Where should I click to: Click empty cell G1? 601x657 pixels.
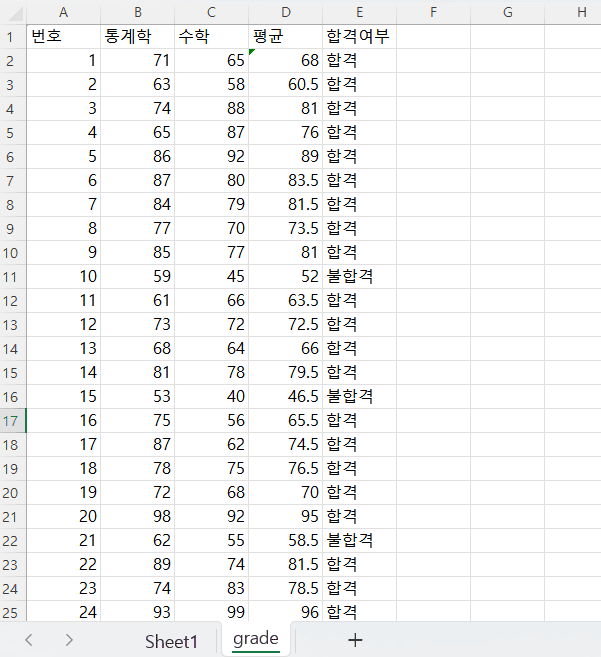507,36
